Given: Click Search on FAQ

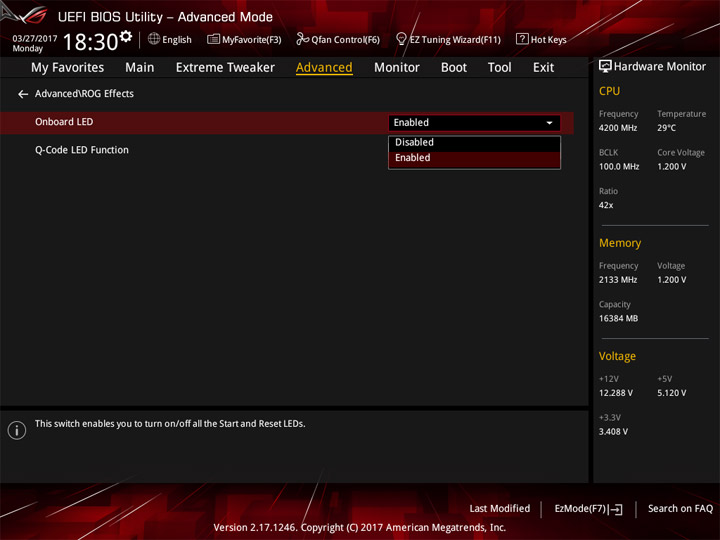Looking at the screenshot, I should (x=680, y=508).
